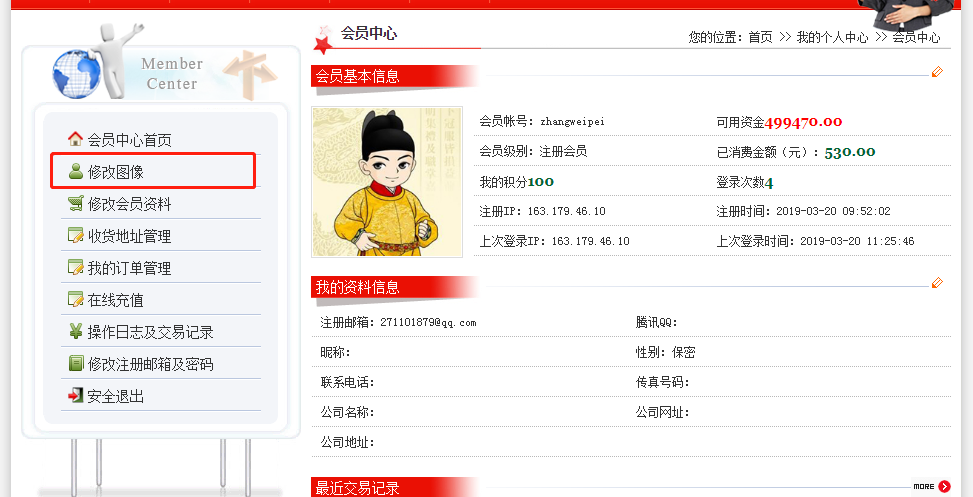Click 首页 breadcrumb link

(x=761, y=37)
